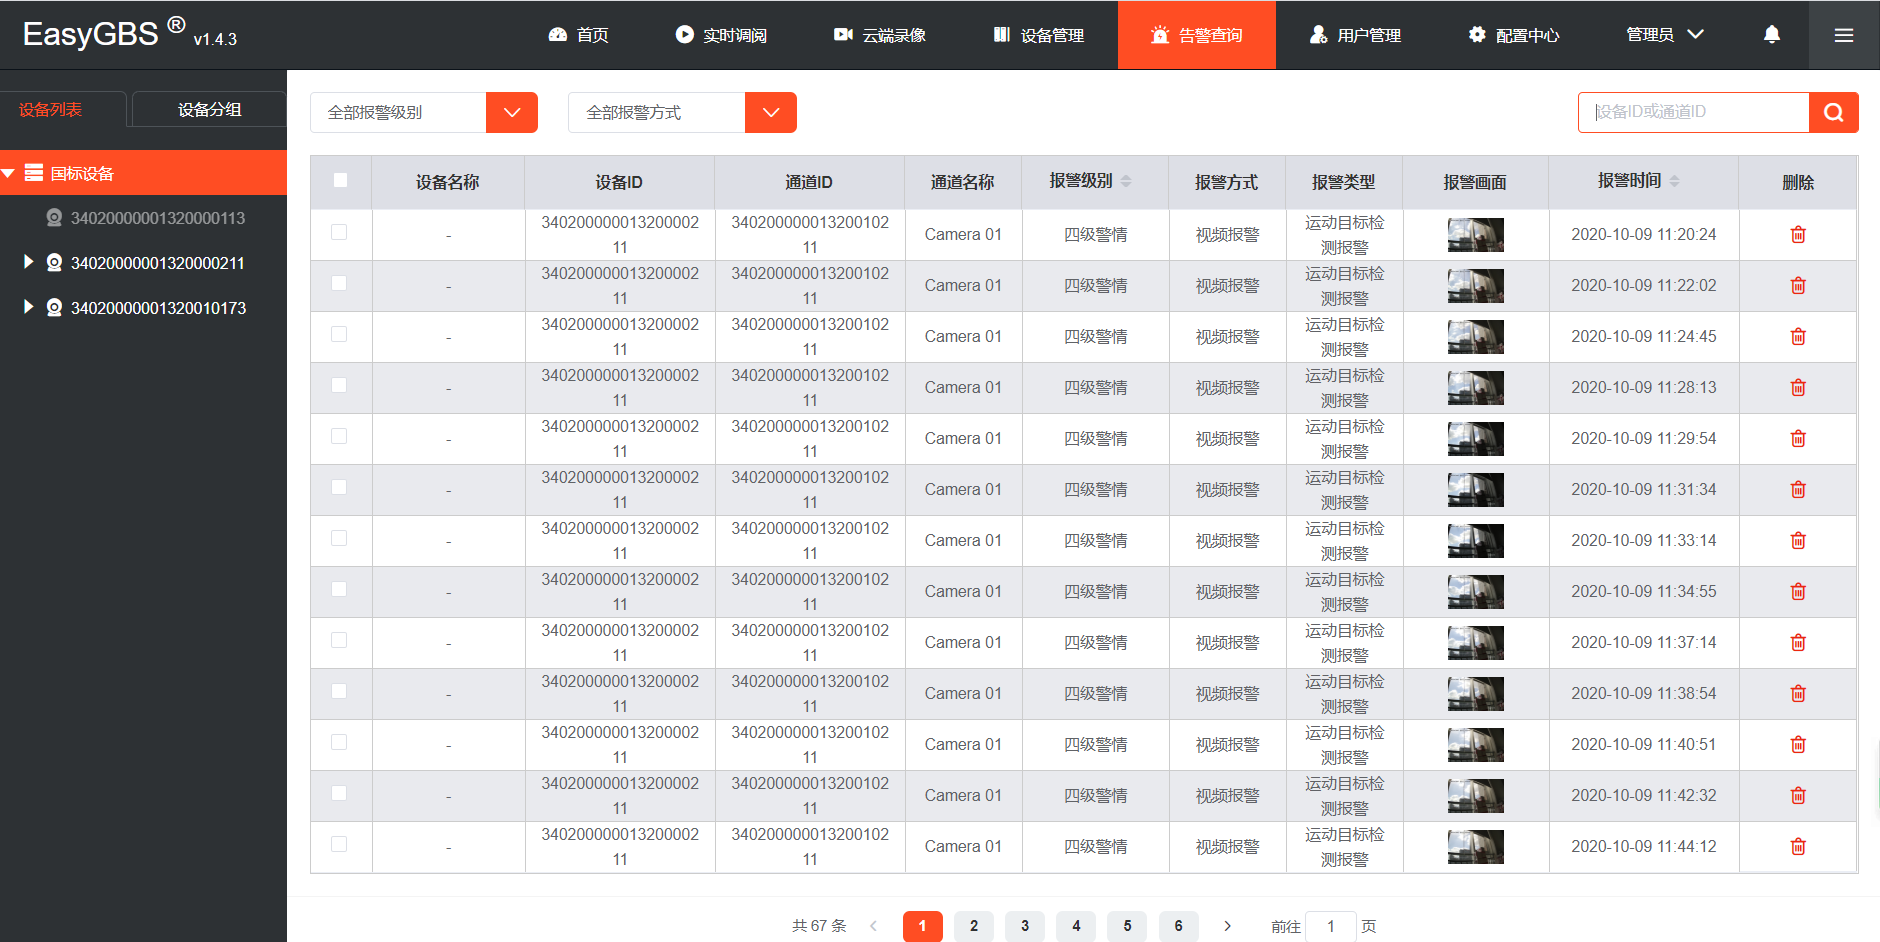Open the hamburger menu icon
Screen dimensions: 1880x942
pyautogui.click(x=1844, y=35)
